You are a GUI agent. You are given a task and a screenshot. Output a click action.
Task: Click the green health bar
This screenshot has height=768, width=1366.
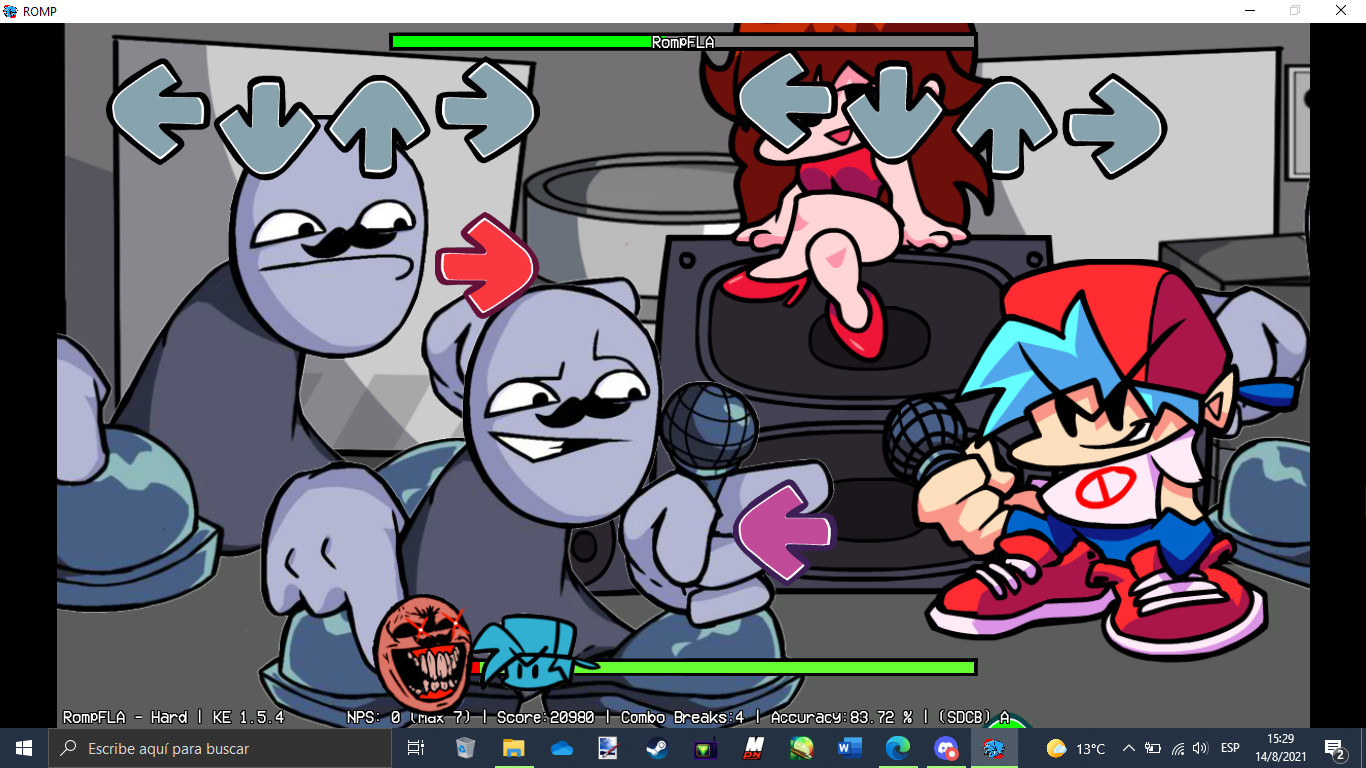[725, 667]
